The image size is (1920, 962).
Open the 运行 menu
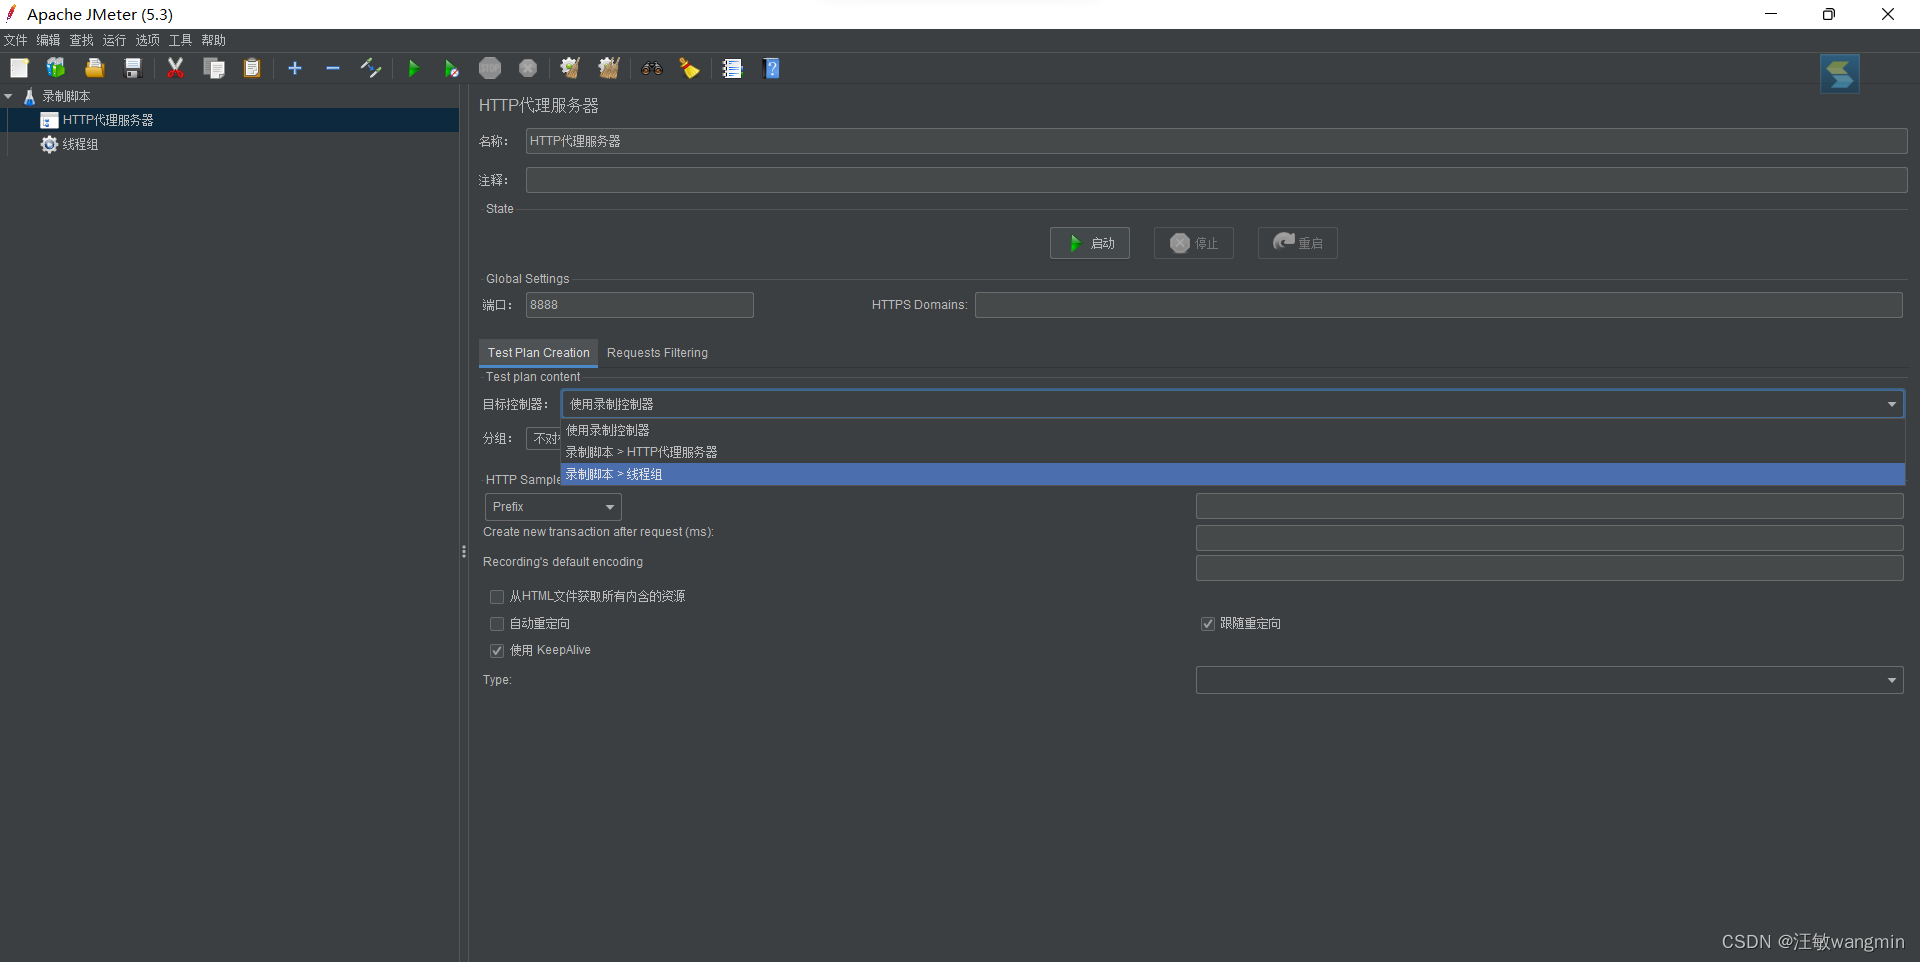115,40
